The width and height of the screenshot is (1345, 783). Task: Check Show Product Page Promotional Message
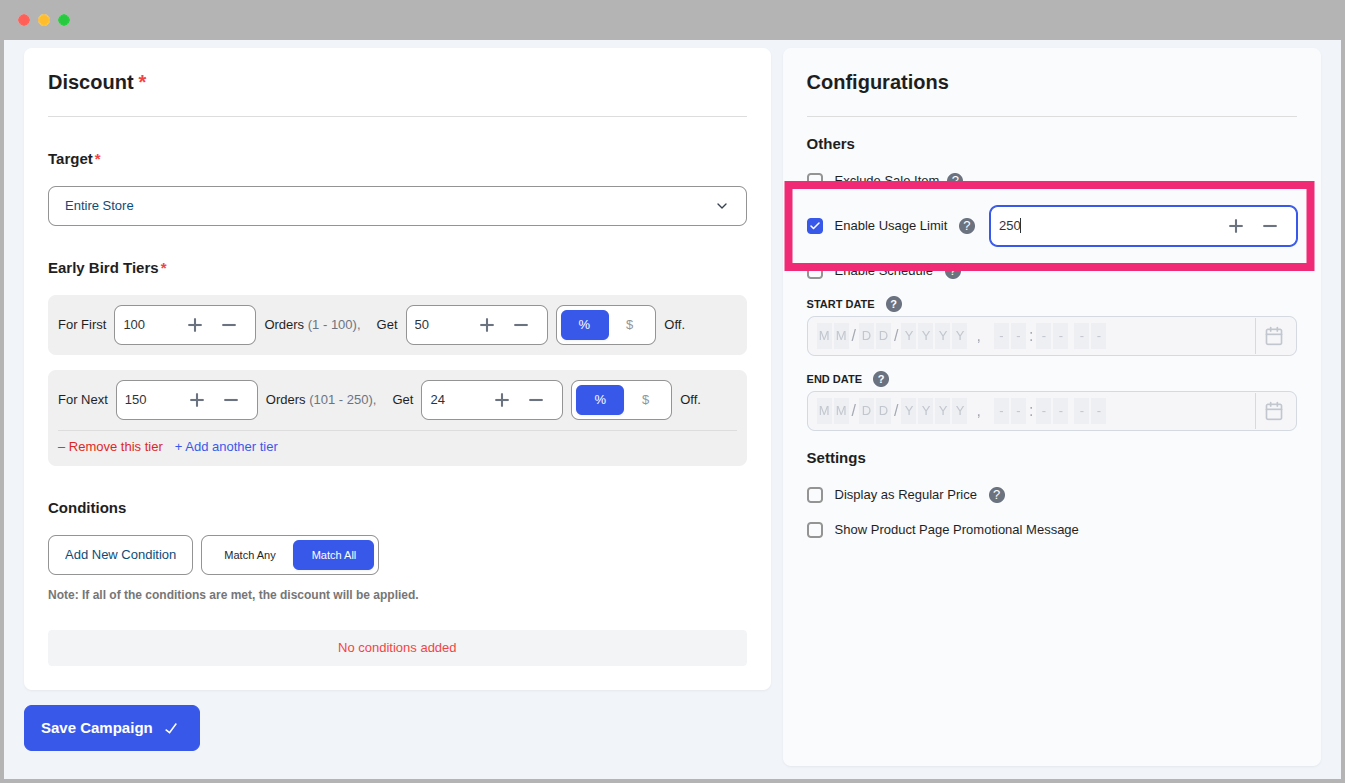(815, 530)
